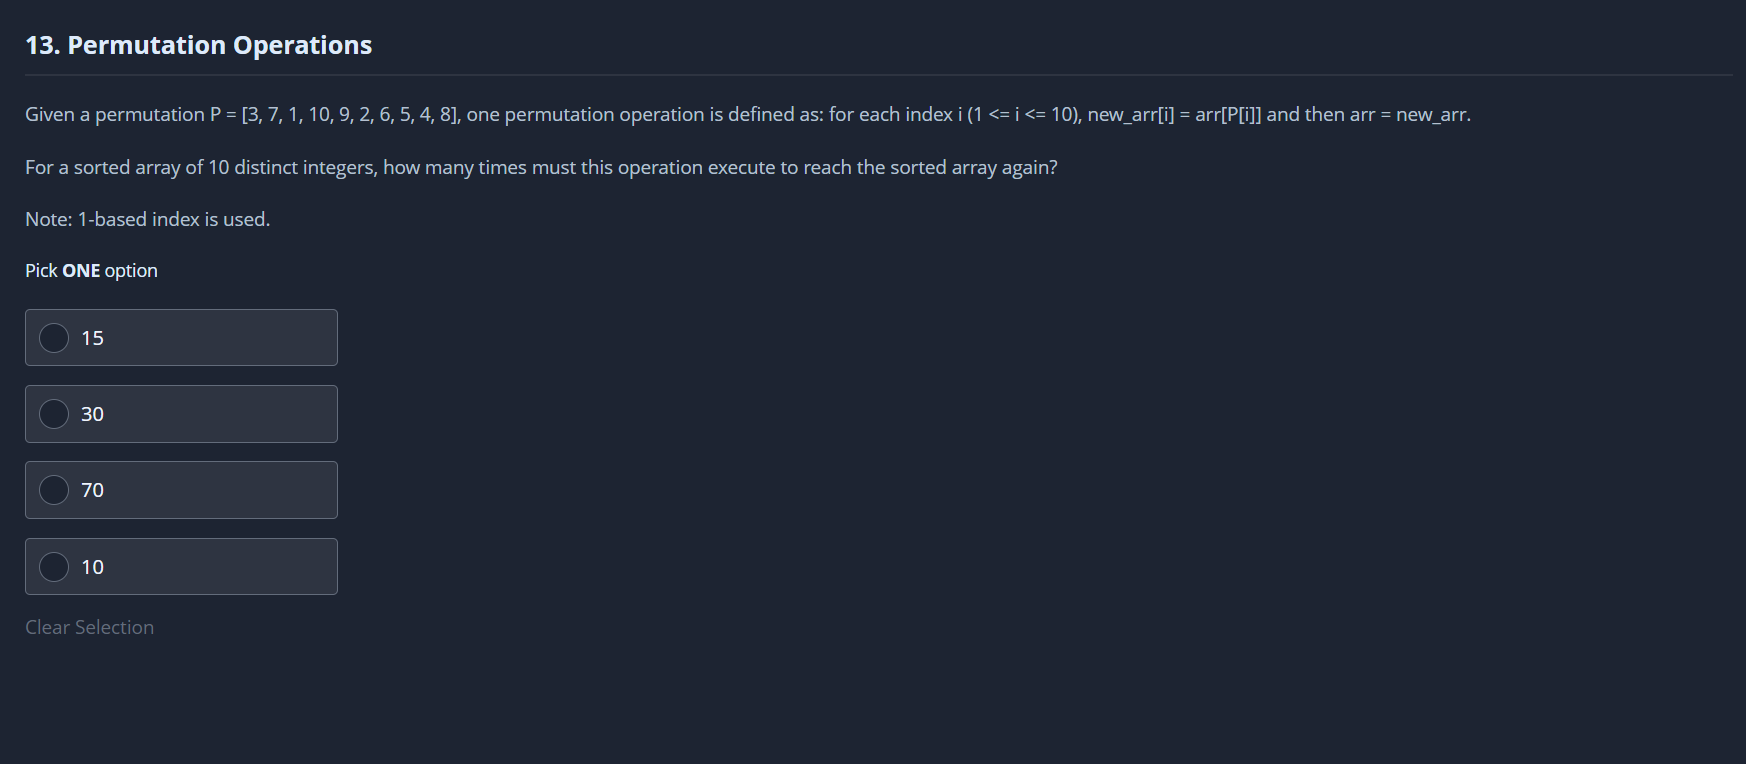Viewport: 1746px width, 764px height.
Task: Click the '(1 <= i <= 10)' index range text
Action: 1023,115
